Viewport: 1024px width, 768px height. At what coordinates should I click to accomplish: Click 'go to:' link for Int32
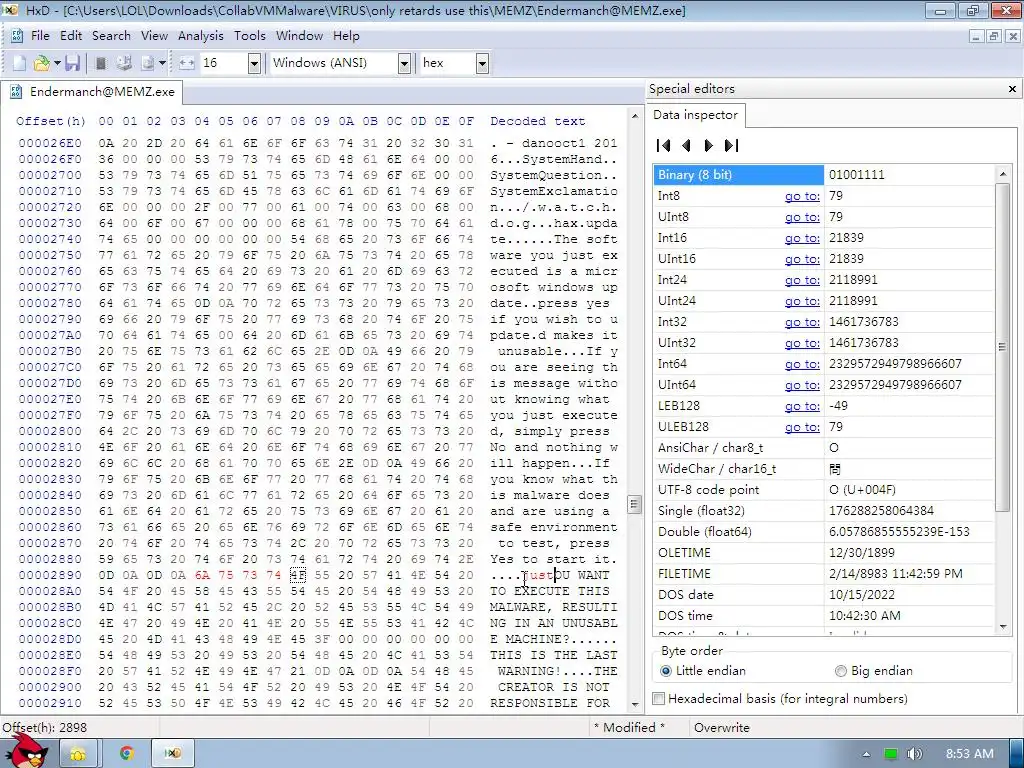click(x=802, y=322)
